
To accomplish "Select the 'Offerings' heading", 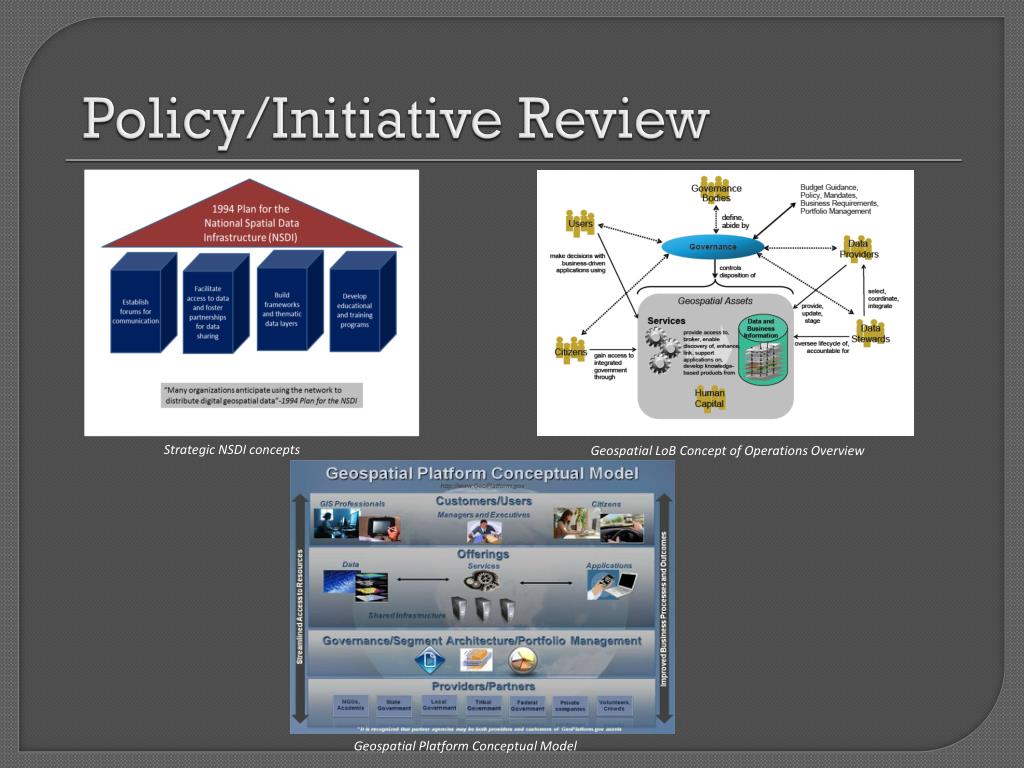I will [483, 554].
